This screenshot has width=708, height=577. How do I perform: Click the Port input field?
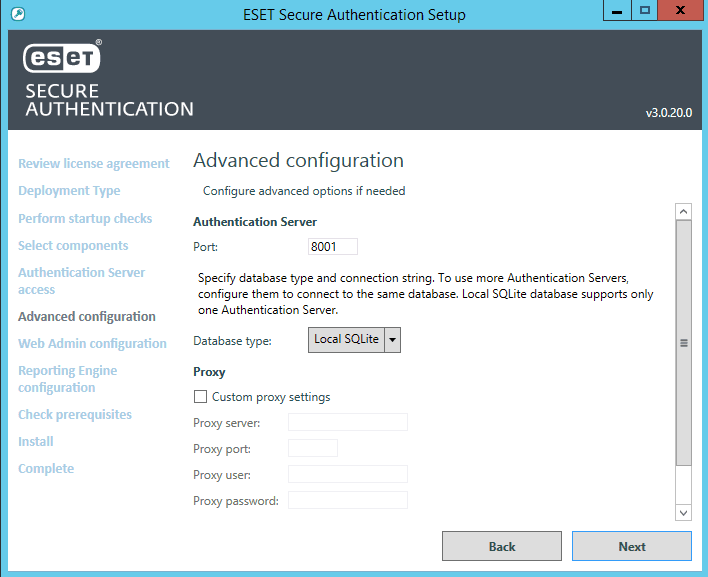pyautogui.click(x=333, y=247)
